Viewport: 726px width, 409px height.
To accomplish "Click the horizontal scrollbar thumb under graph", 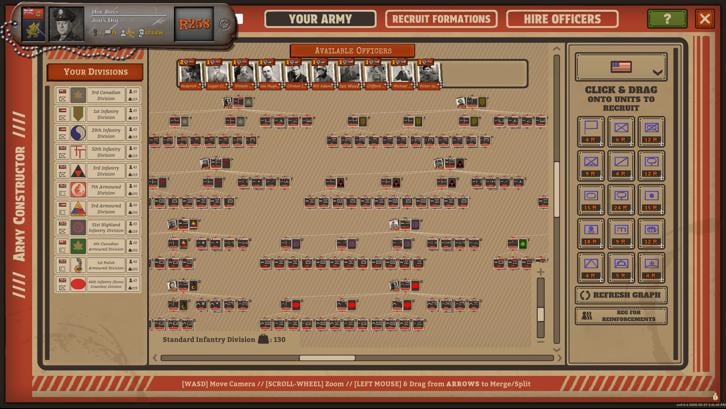I will coord(327,358).
